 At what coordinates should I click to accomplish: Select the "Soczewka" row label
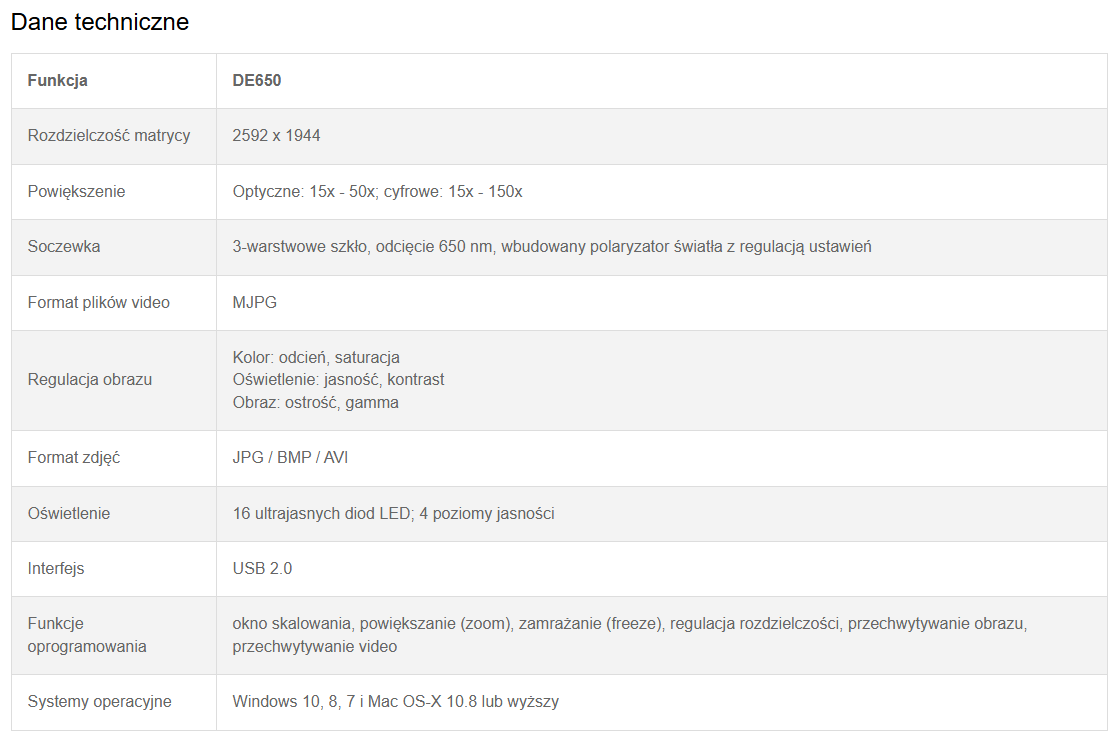(64, 247)
